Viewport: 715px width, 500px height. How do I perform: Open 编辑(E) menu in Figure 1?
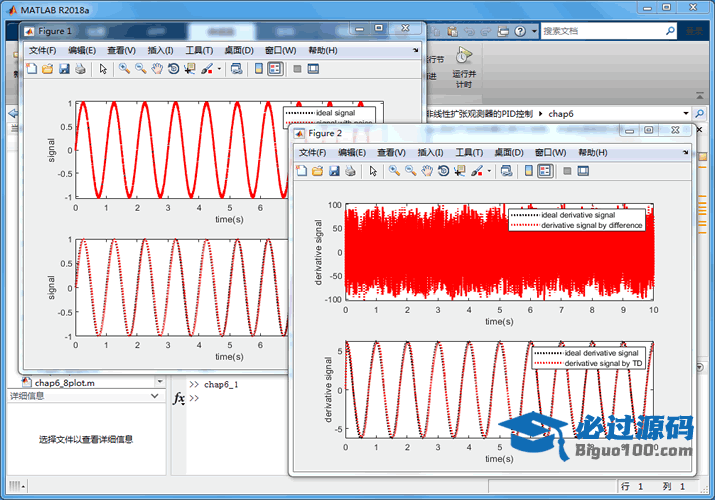coord(82,50)
